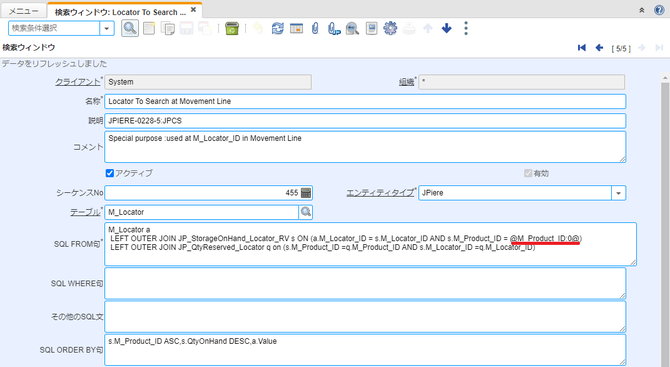Click the クライアント label link
This screenshot has height=367, width=670.
click(77, 82)
